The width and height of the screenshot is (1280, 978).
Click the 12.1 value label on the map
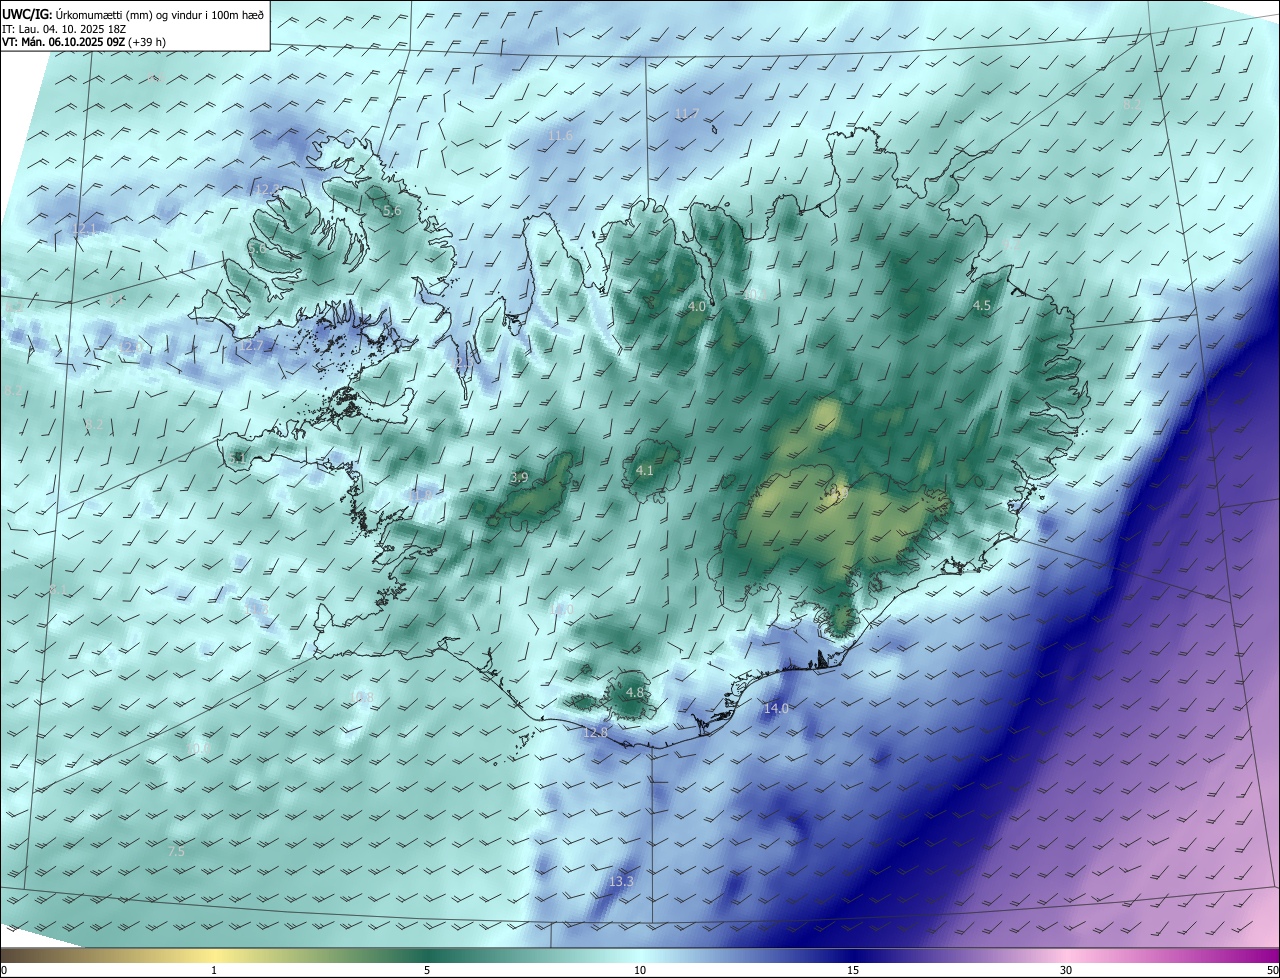point(84,230)
